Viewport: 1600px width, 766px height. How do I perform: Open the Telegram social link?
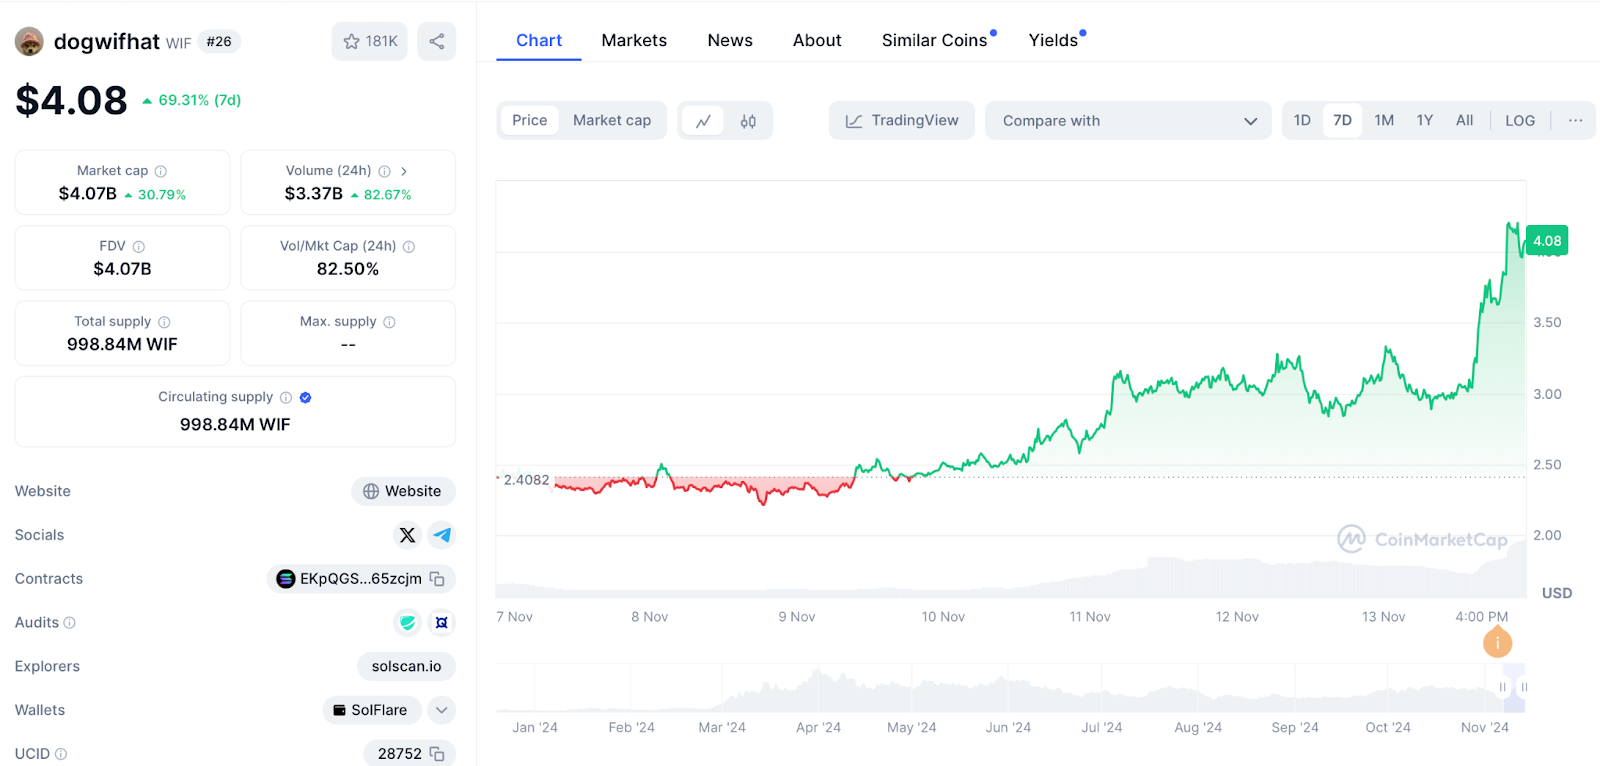442,535
